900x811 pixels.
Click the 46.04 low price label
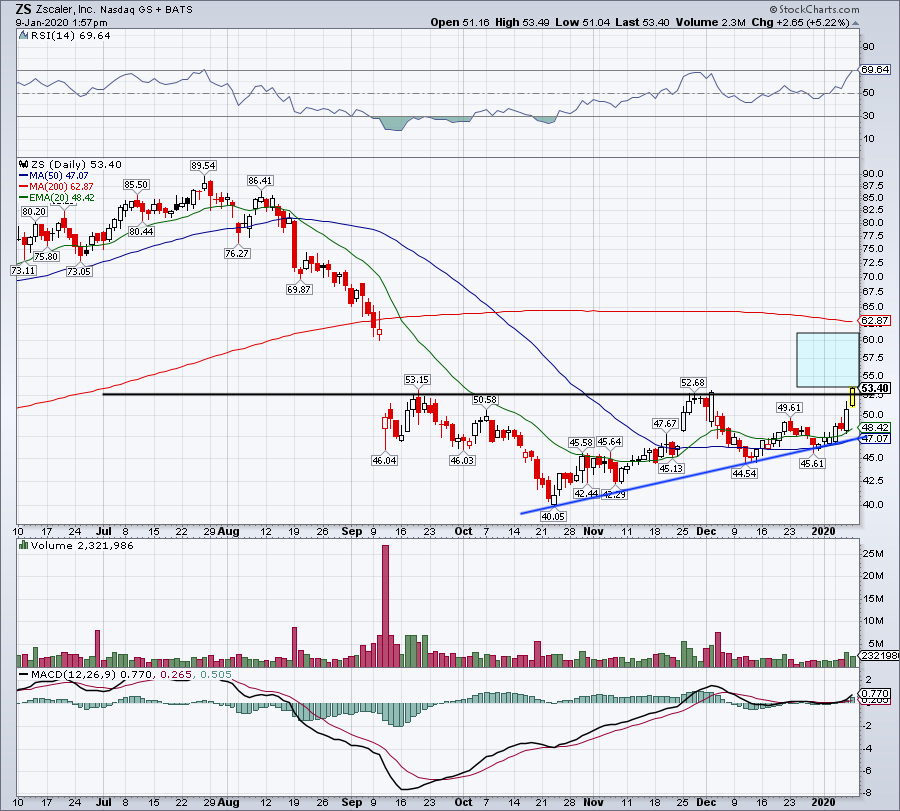[x=384, y=460]
